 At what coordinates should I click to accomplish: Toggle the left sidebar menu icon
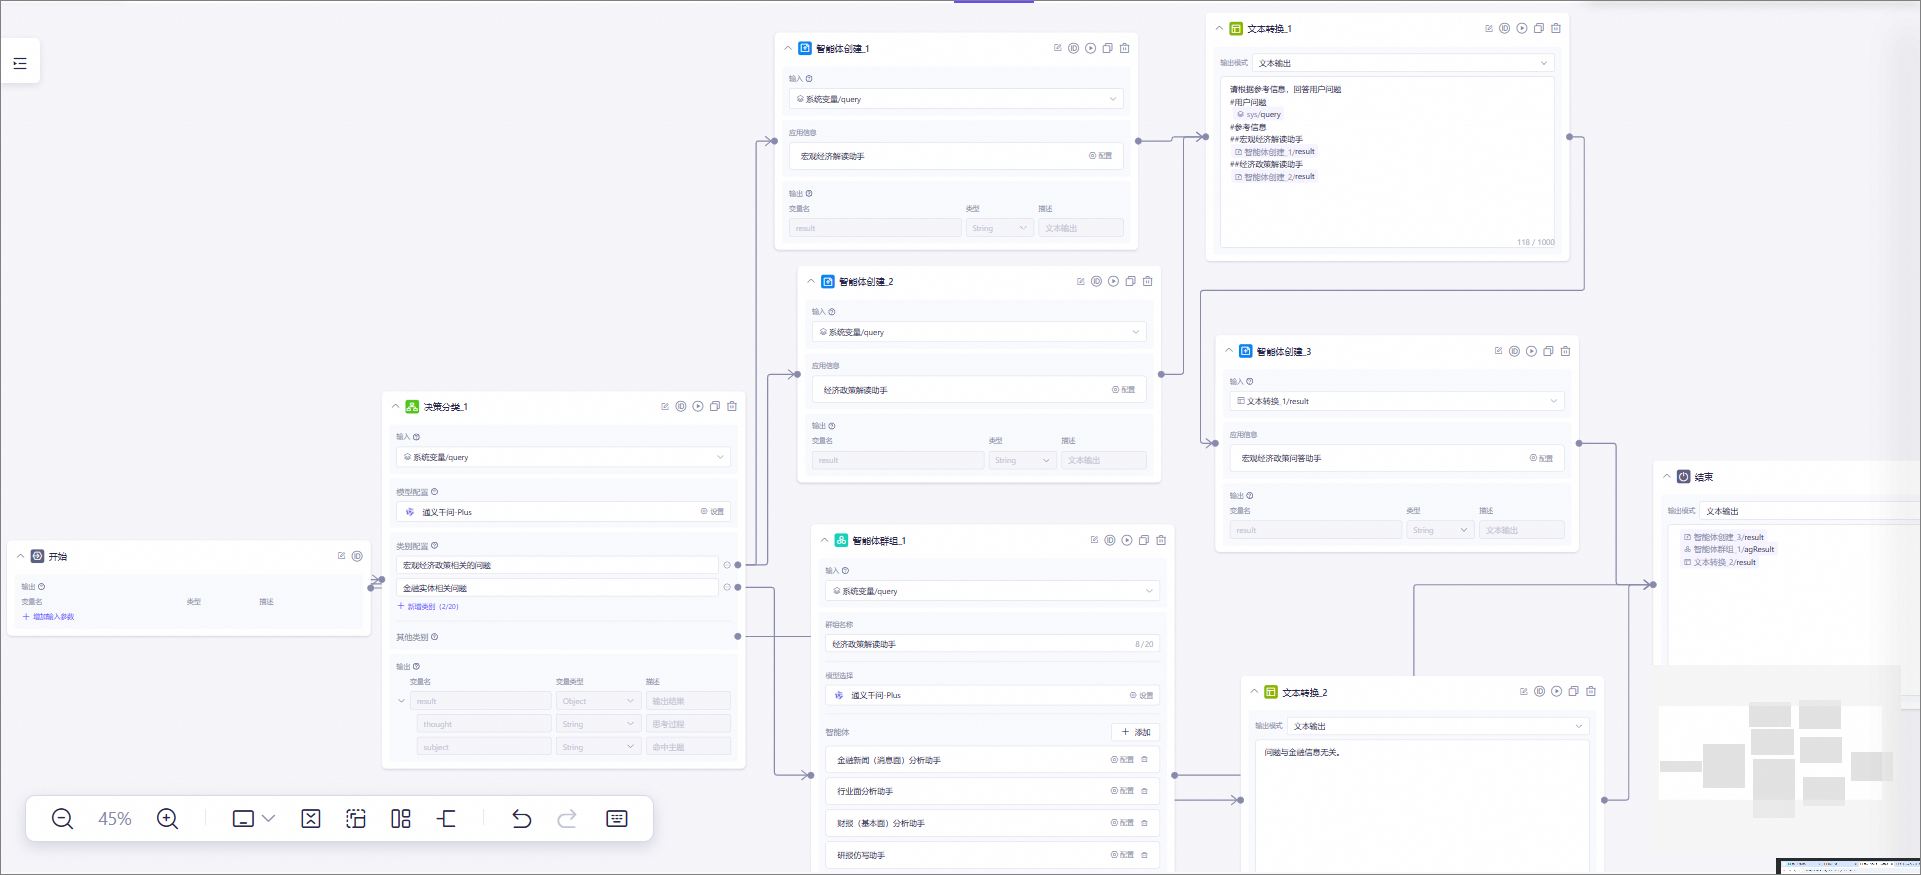coord(20,63)
